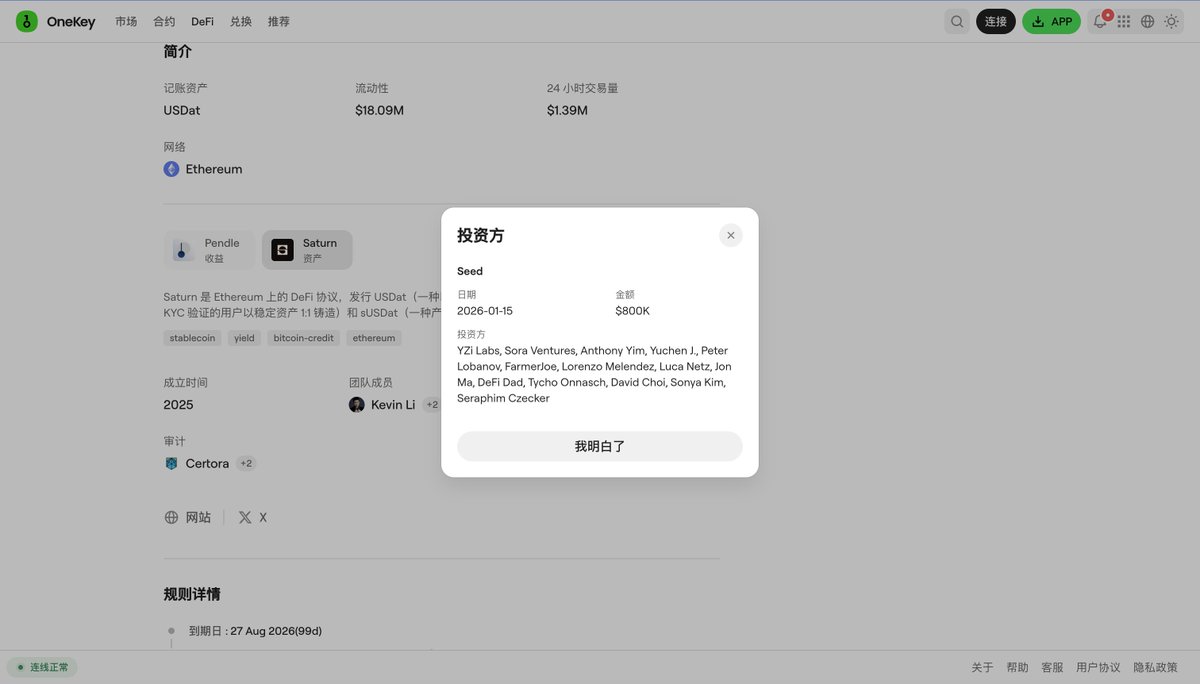Click the 我明白了 button
Image resolution: width=1200 pixels, height=684 pixels.
600,446
